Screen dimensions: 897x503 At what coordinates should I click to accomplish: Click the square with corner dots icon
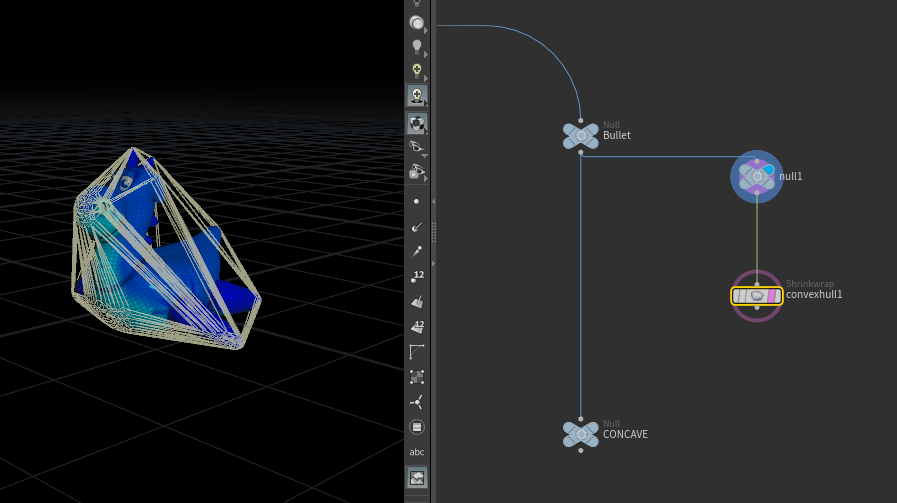pos(416,377)
